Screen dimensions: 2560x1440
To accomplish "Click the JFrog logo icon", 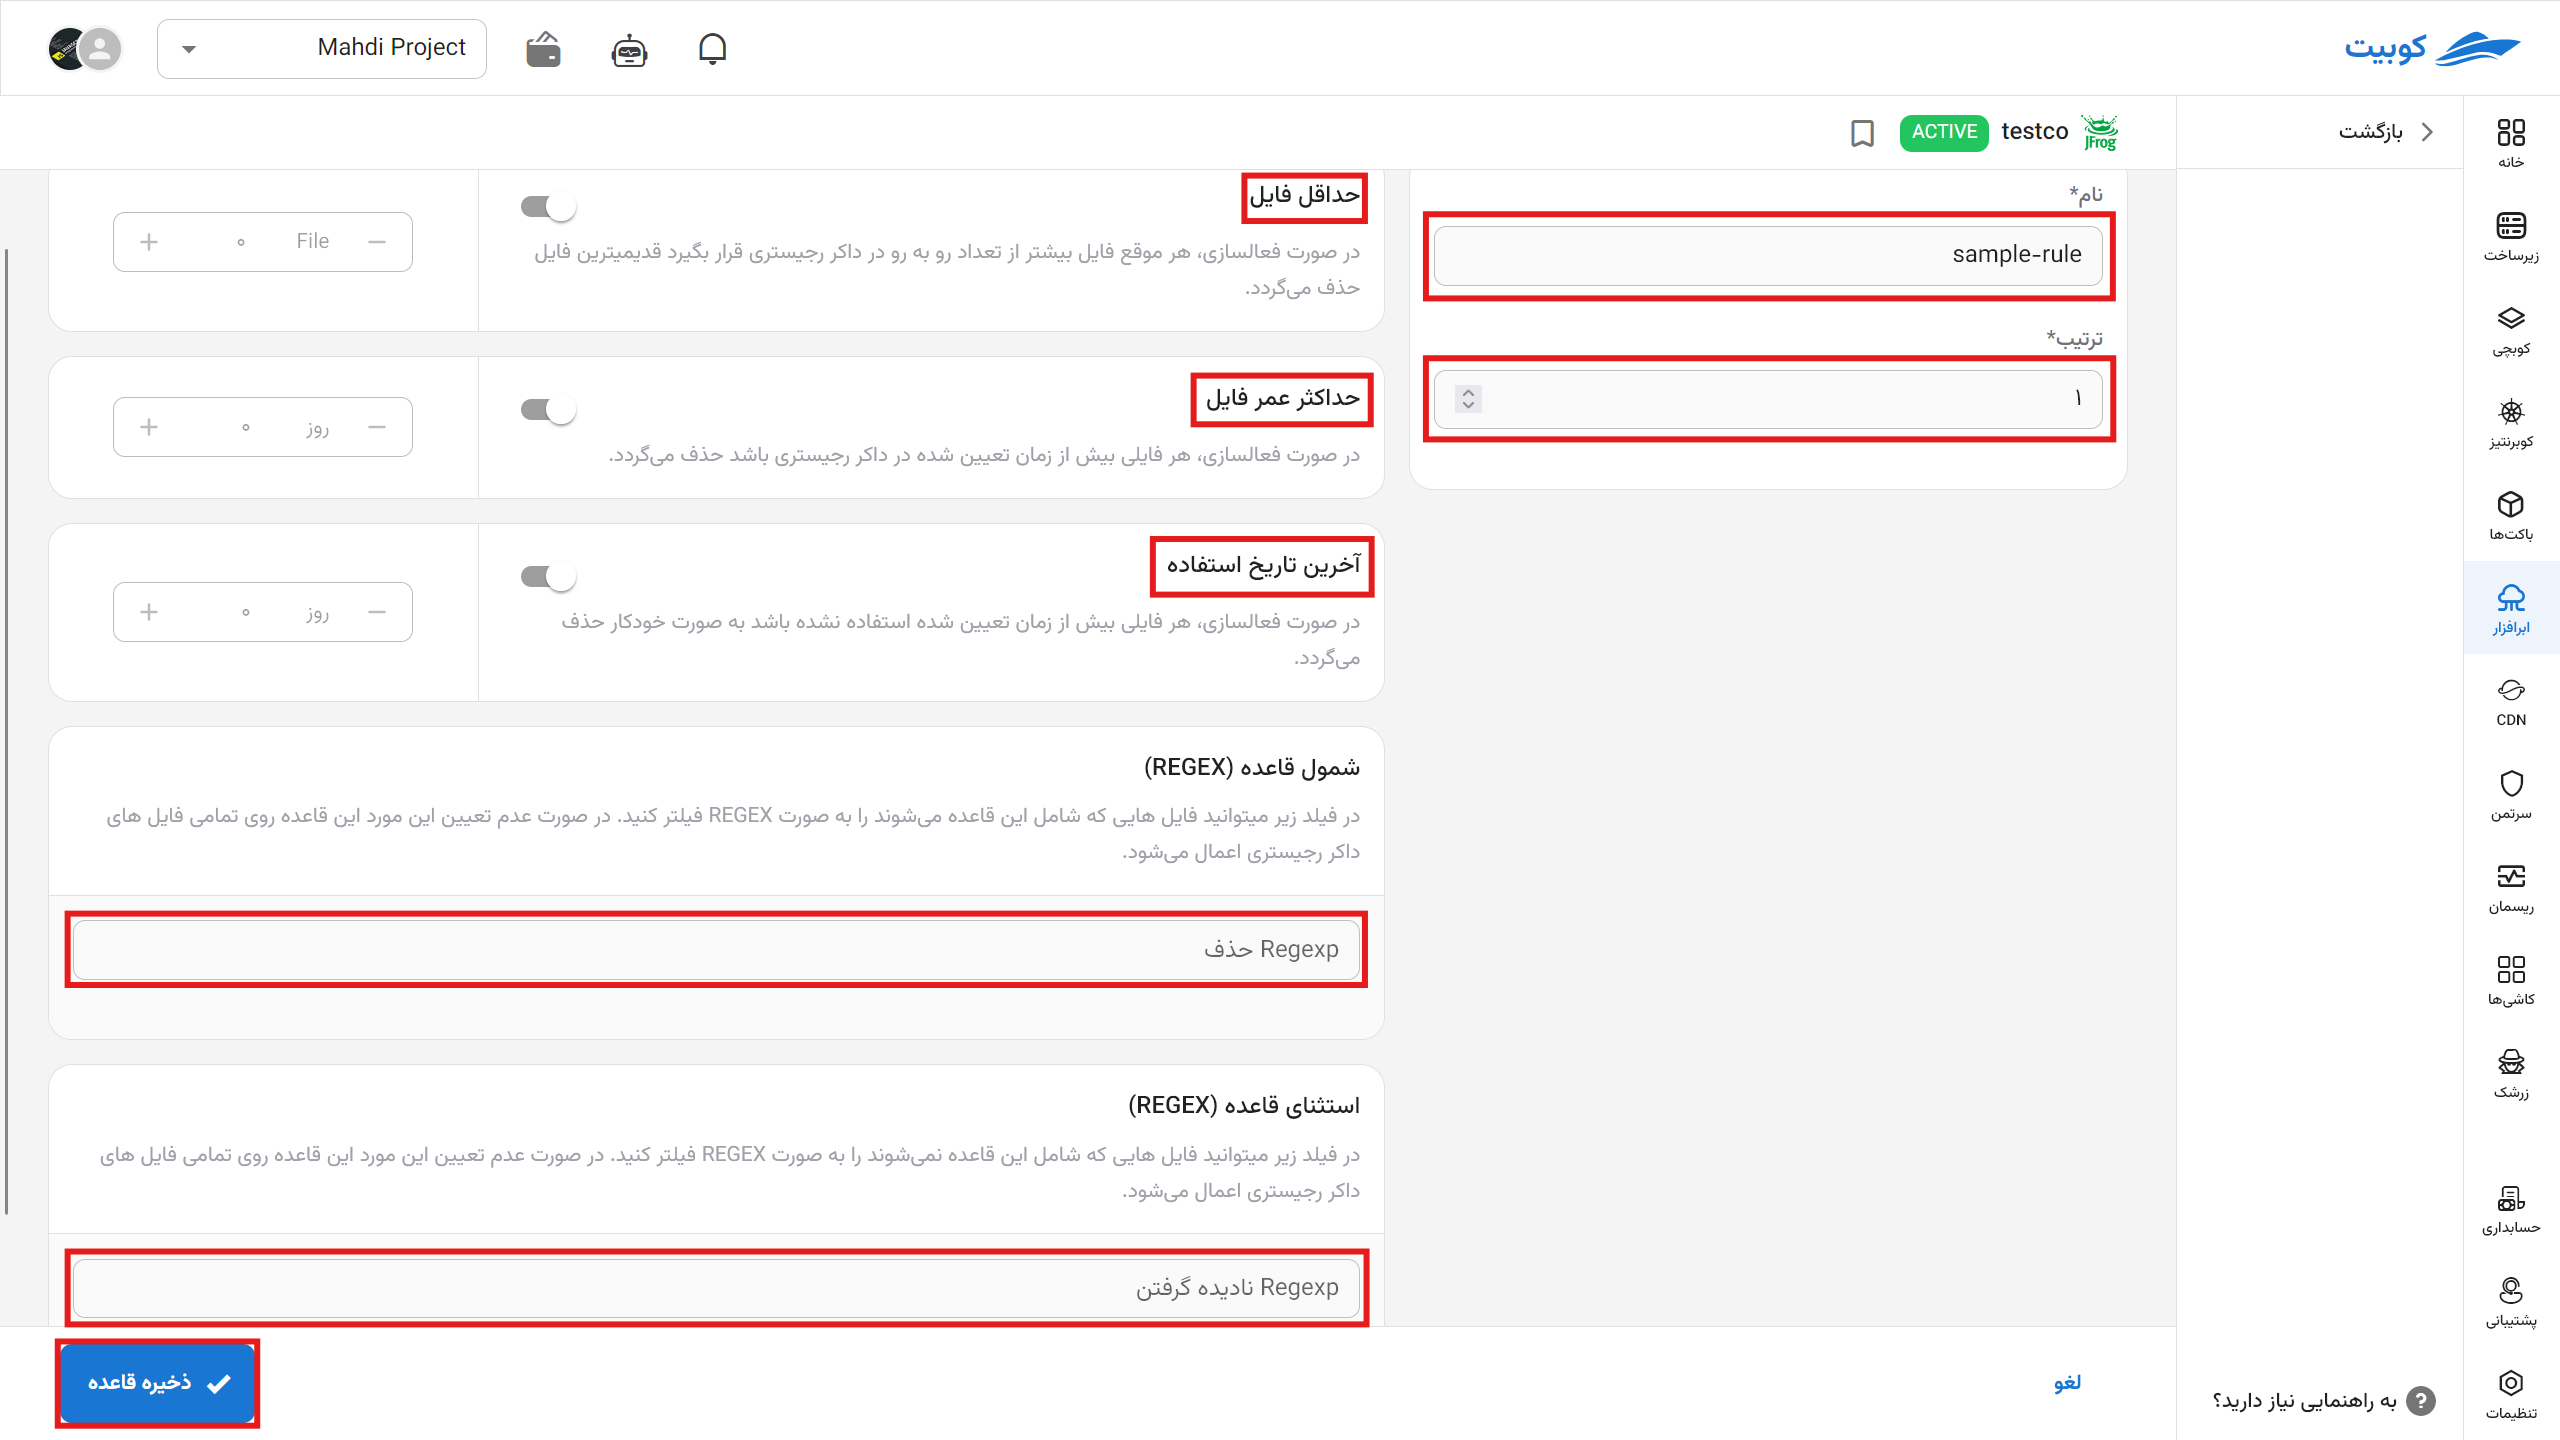I will 2100,132.
